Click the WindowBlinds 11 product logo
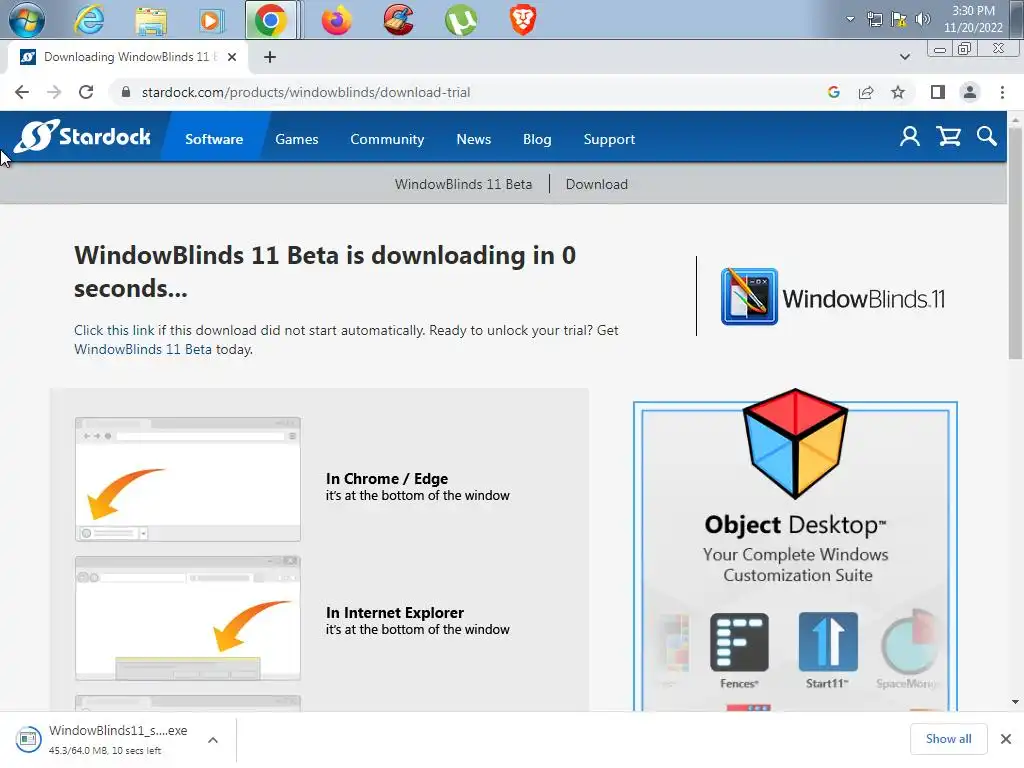The height and width of the screenshot is (768, 1024). click(x=833, y=297)
